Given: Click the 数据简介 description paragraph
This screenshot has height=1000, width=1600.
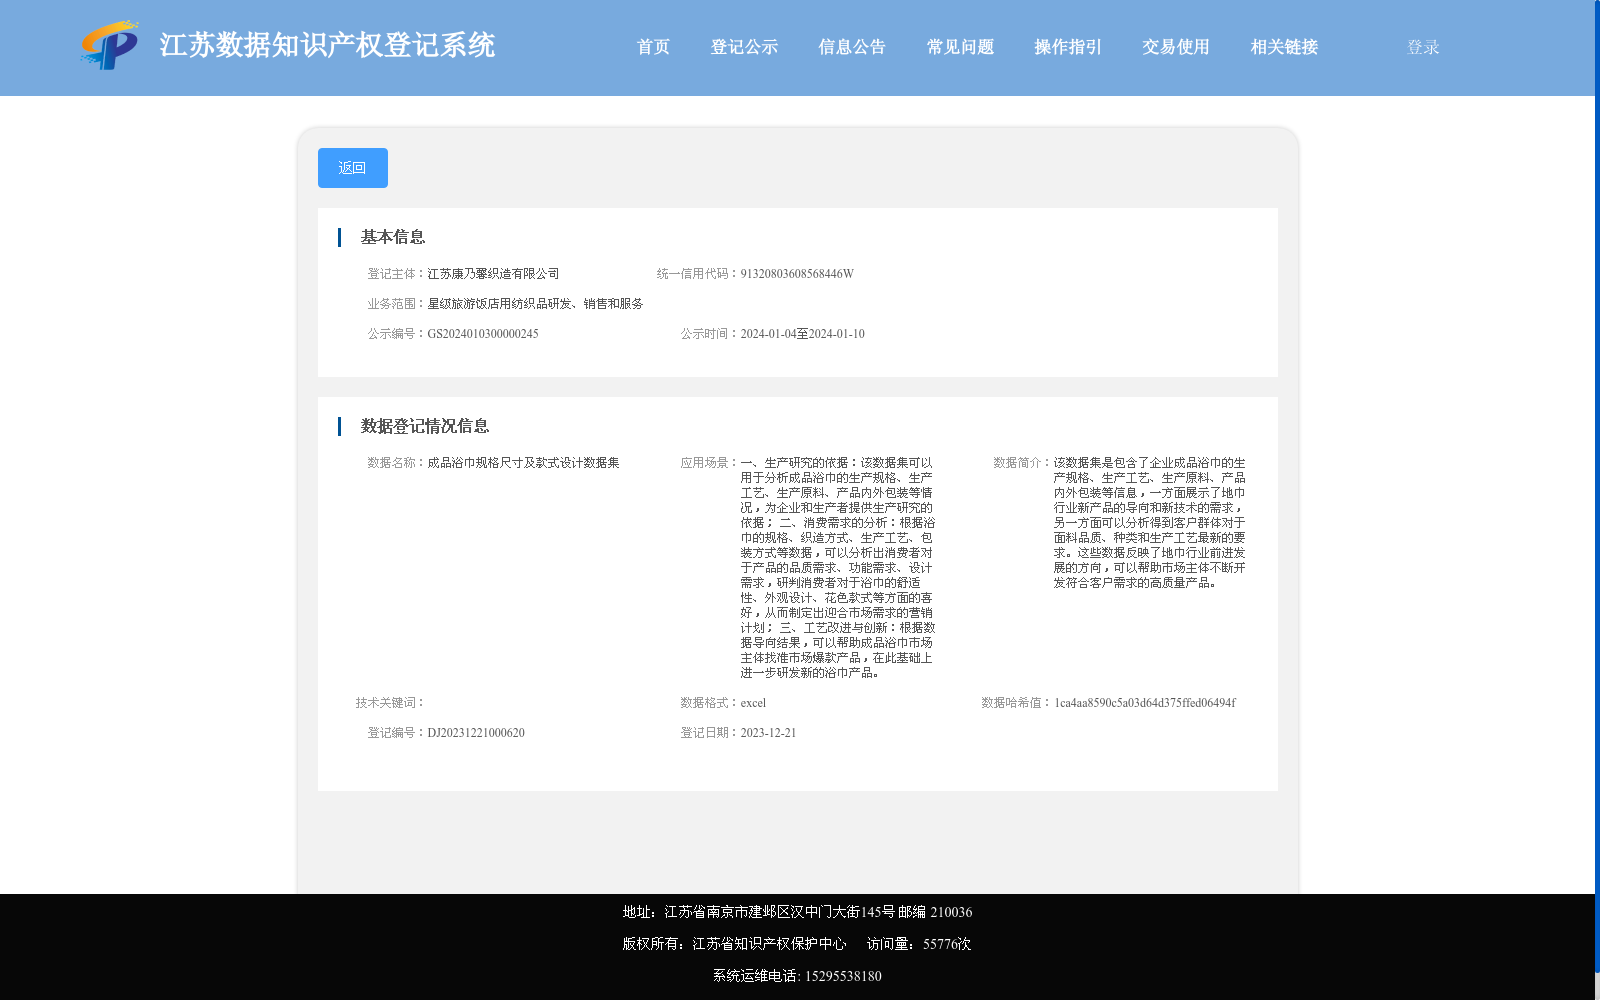Looking at the screenshot, I should (x=1150, y=523).
